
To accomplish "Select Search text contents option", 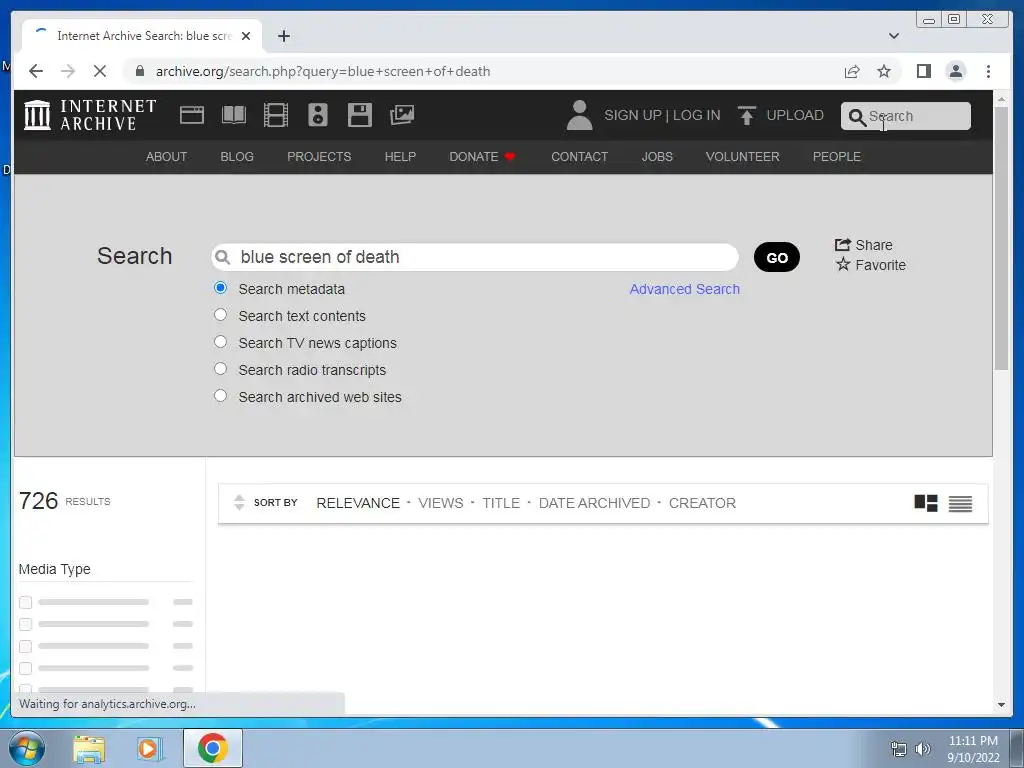I will click(221, 315).
